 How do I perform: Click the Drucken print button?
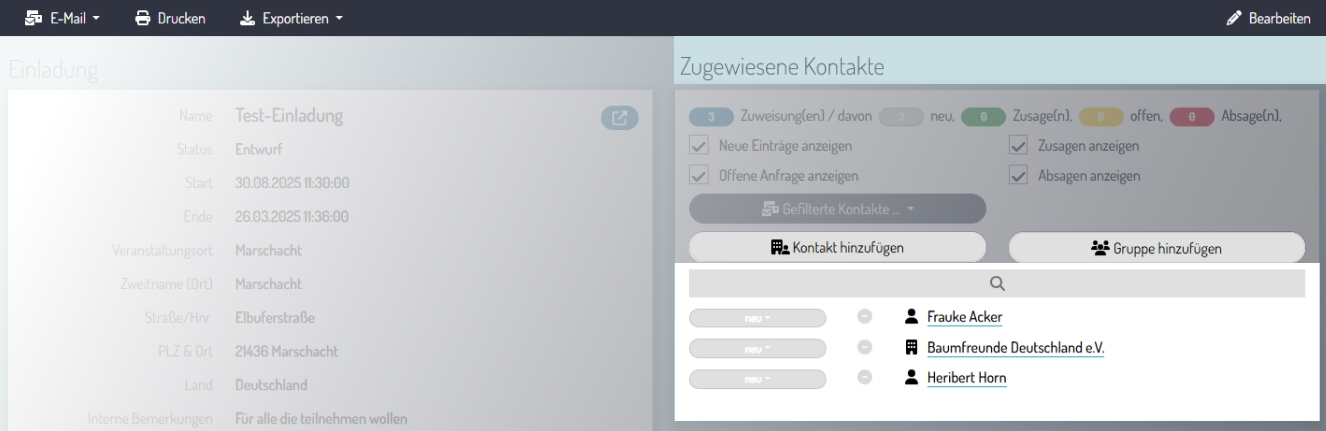click(170, 18)
